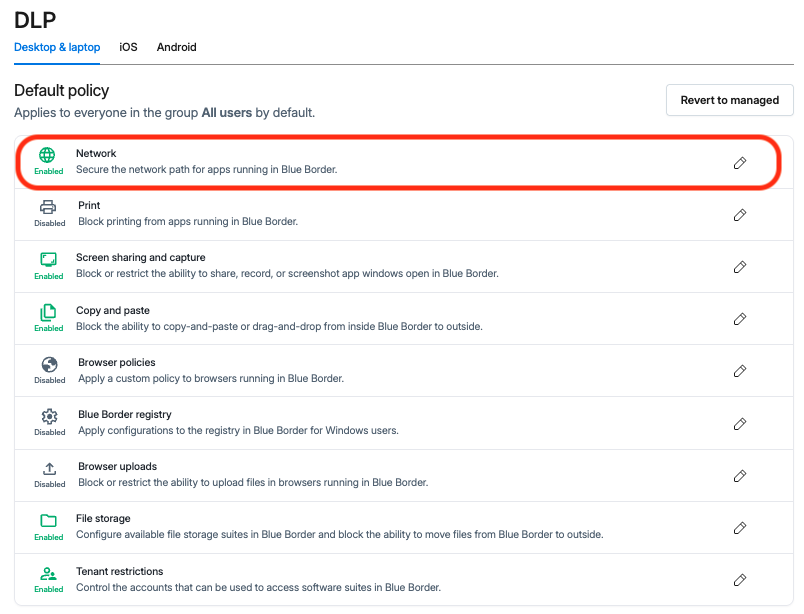This screenshot has height=614, width=804.
Task: Click the Enabled status under Network
Action: click(49, 171)
